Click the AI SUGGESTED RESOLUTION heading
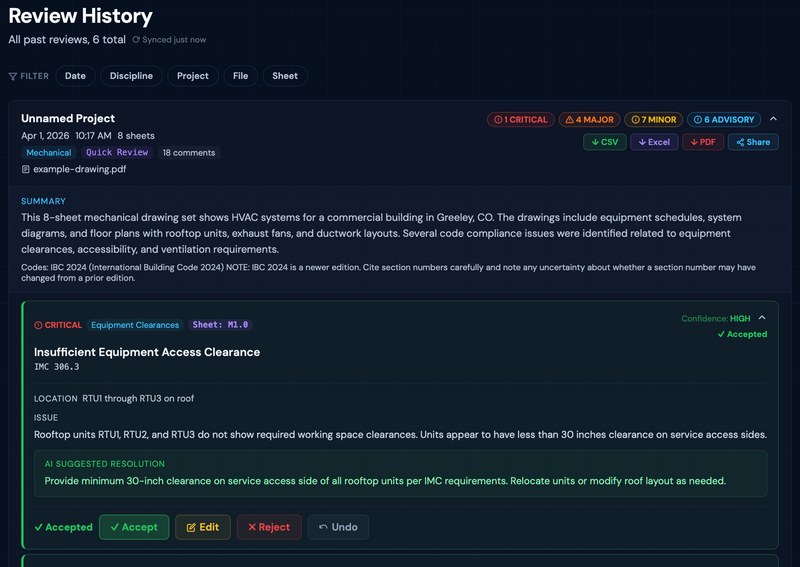The image size is (800, 567). click(x=105, y=464)
